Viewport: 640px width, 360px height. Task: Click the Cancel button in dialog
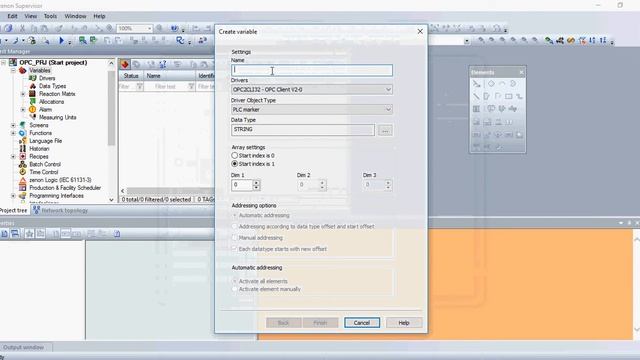[x=362, y=322]
